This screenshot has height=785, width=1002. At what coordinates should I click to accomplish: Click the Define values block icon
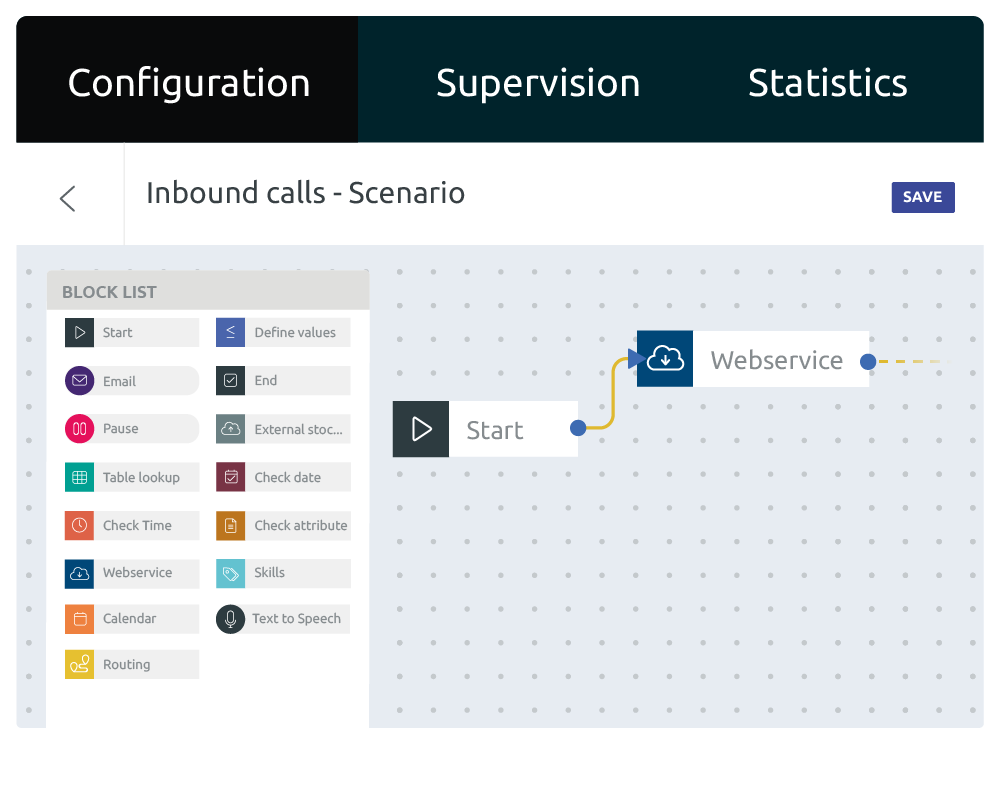coord(230,333)
